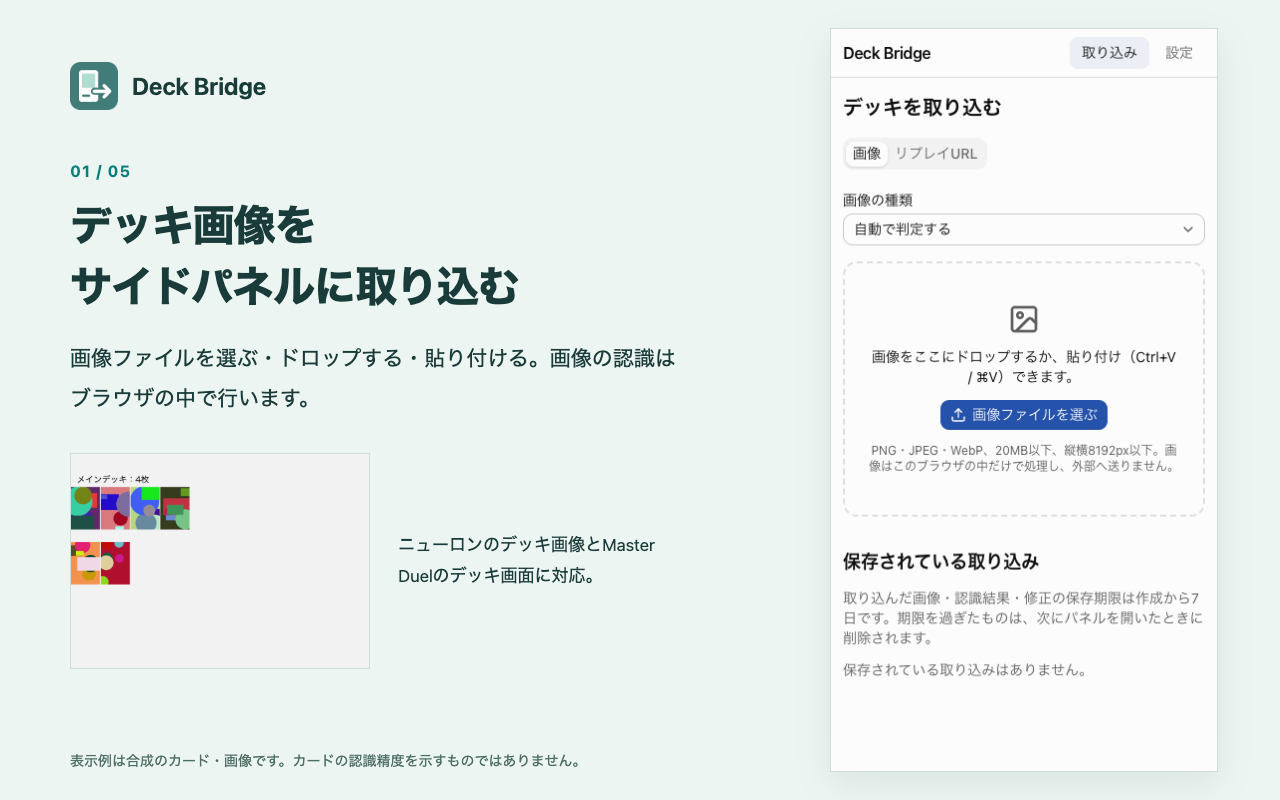The image size is (1280, 800).
Task: Click the 'デッキを取り込む' heading
Action: click(922, 107)
